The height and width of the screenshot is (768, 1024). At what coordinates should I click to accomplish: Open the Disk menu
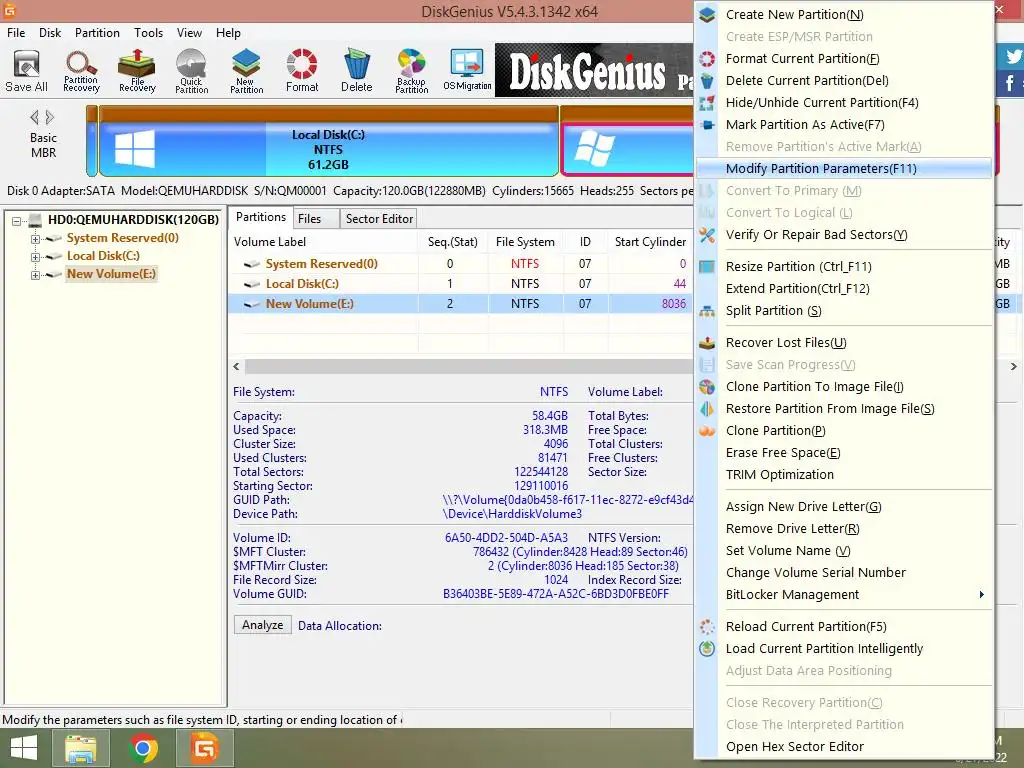50,33
